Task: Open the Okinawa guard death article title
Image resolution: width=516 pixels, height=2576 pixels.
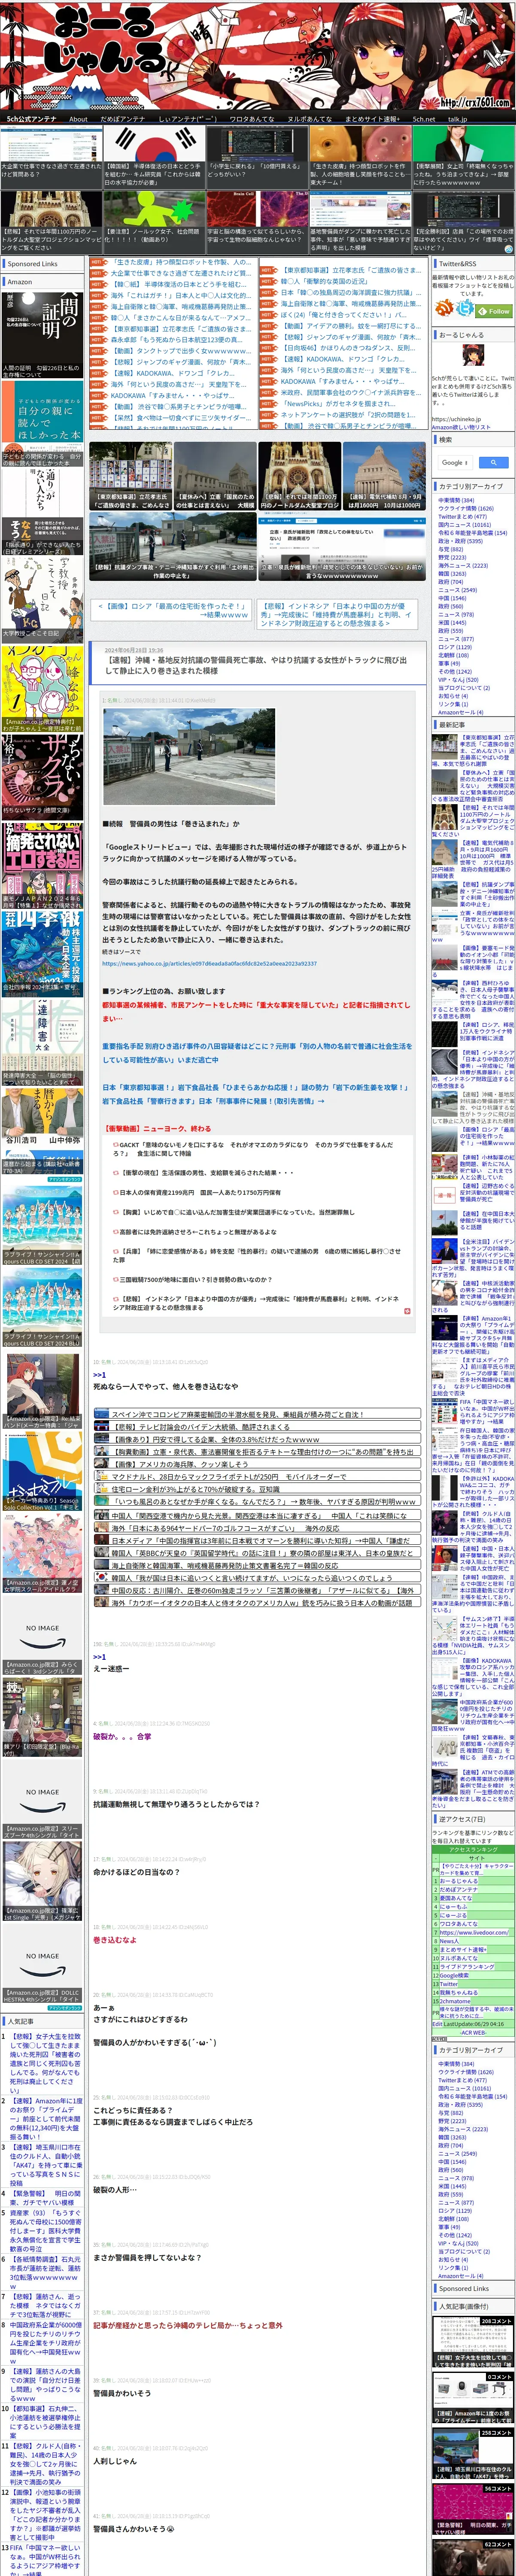Action: pyautogui.click(x=256, y=665)
